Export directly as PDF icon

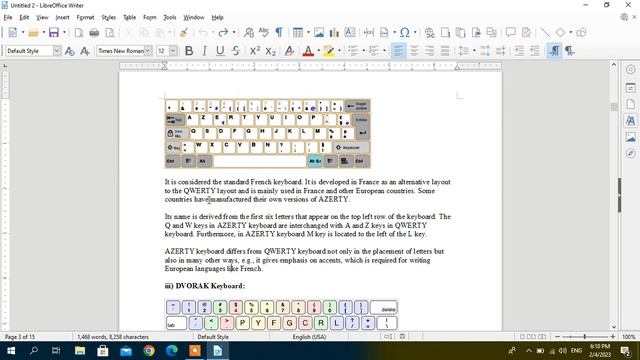(79, 32)
